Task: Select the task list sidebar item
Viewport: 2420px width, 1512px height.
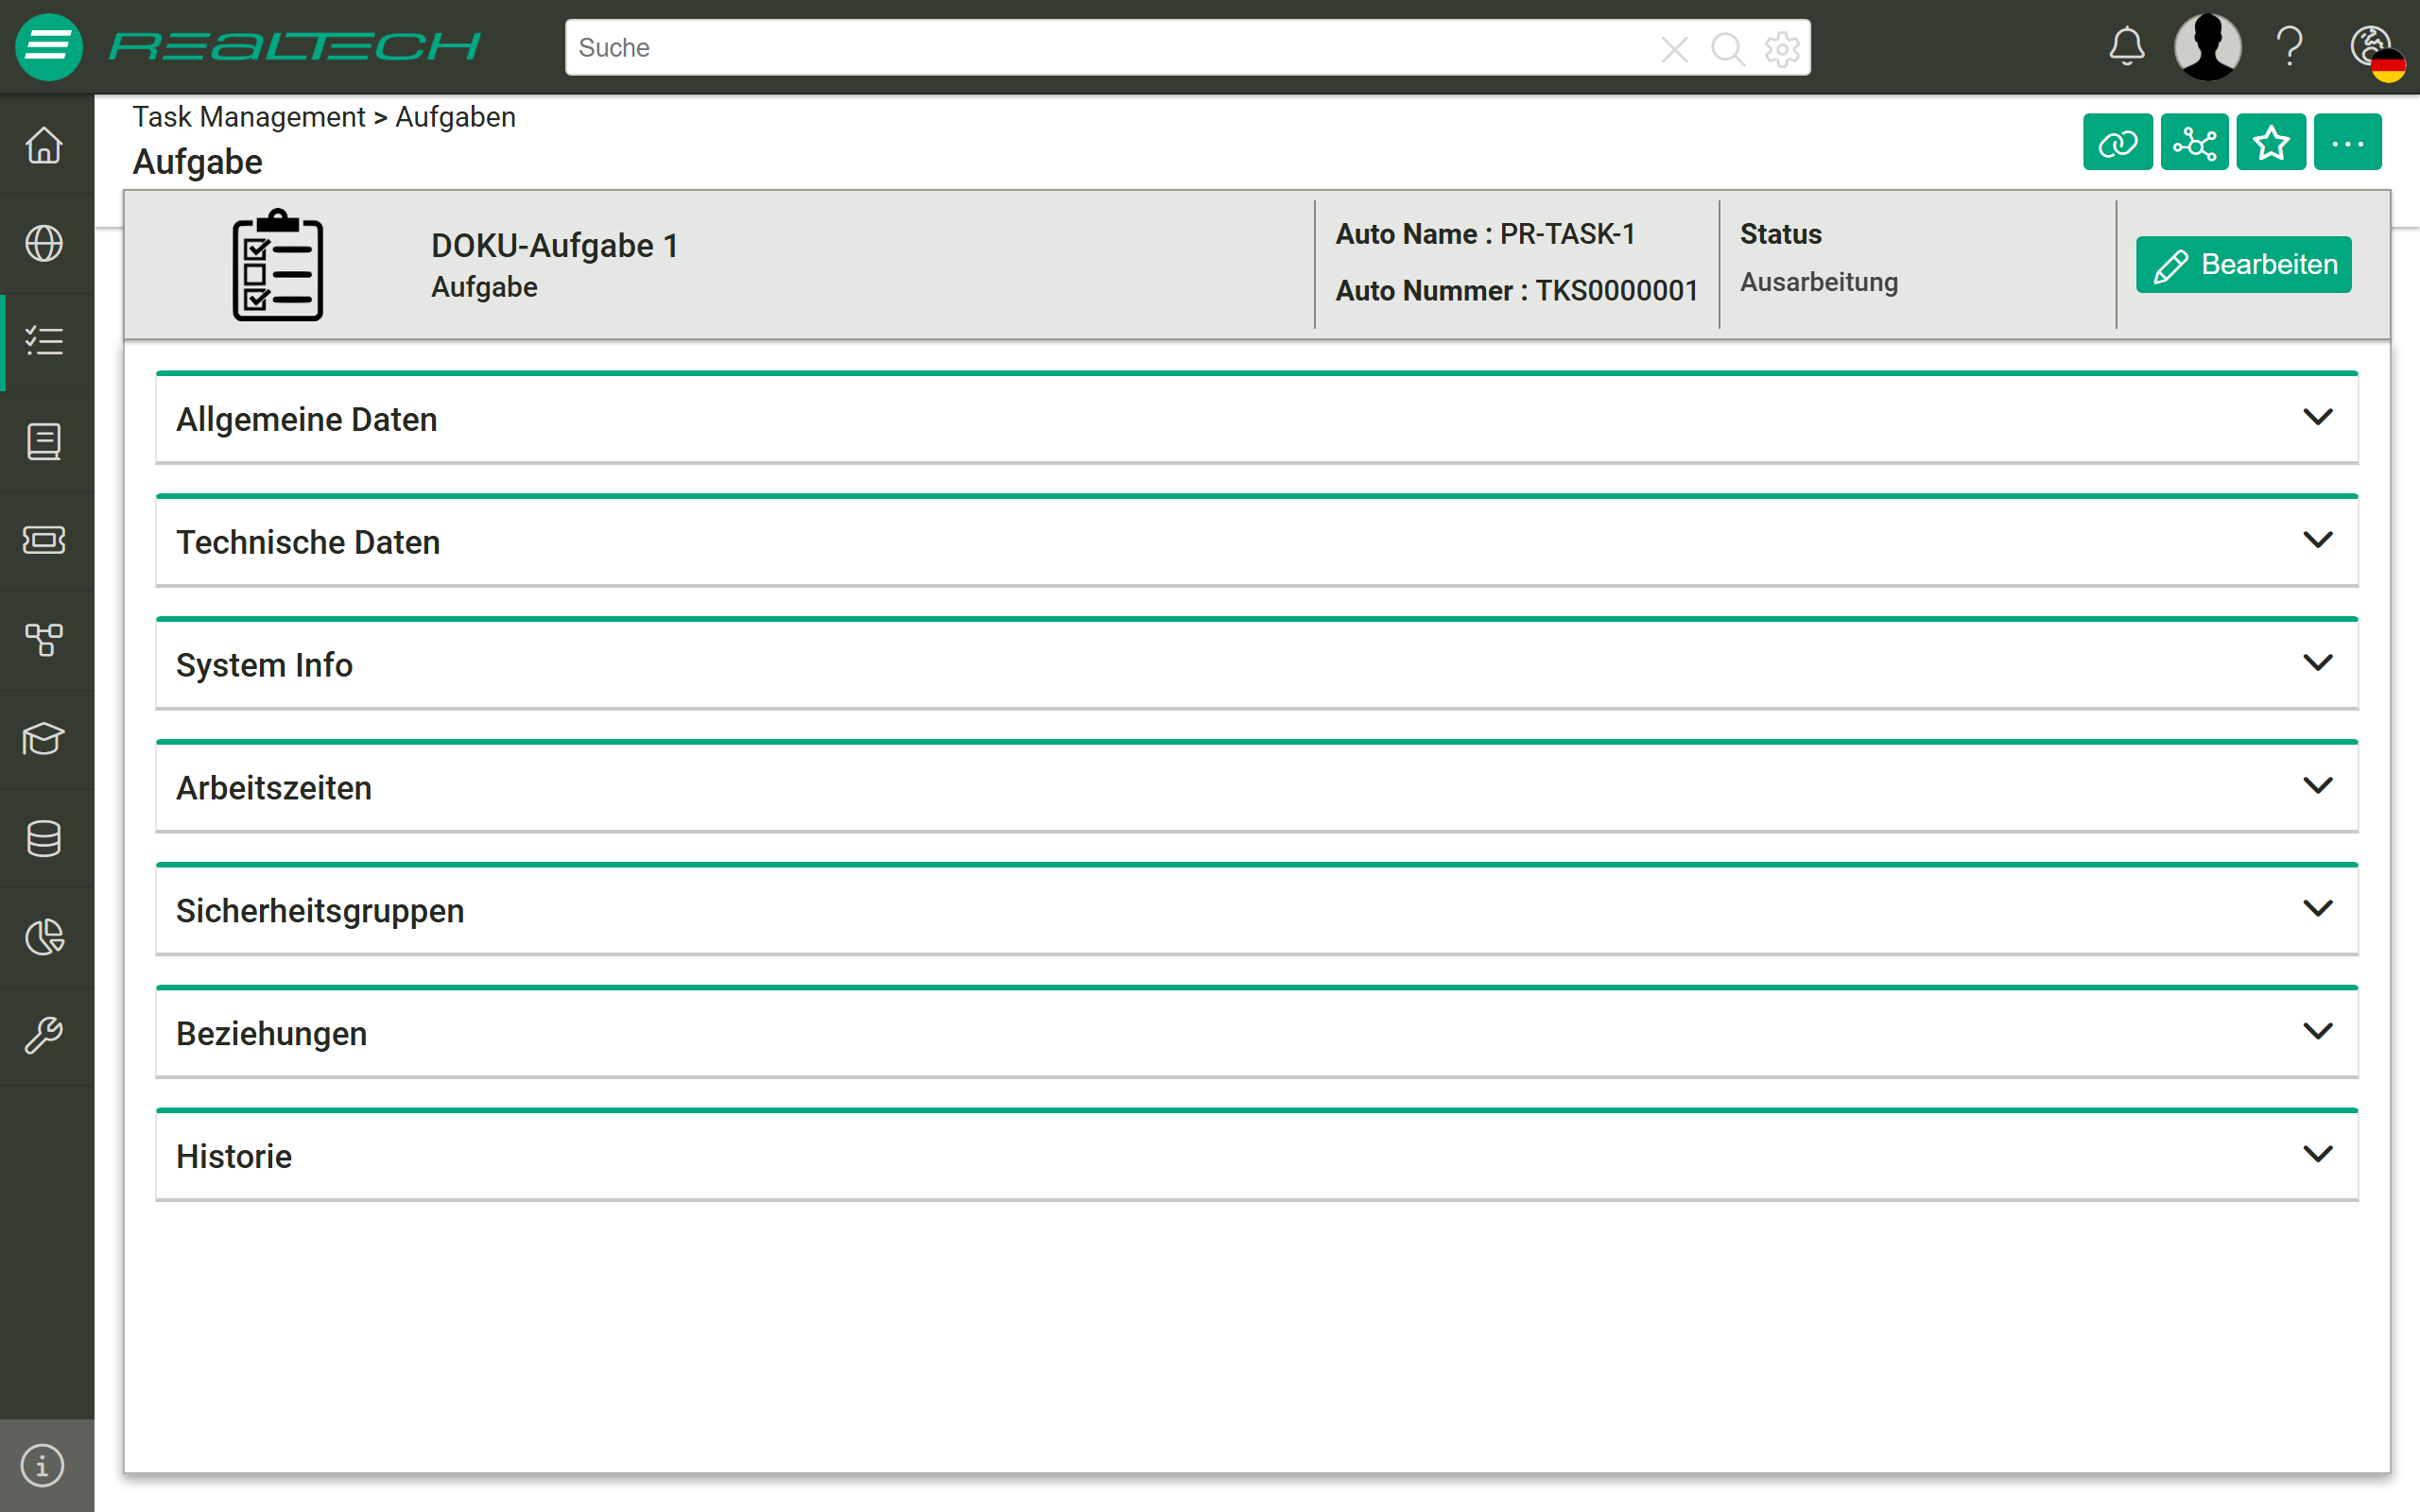Action: tap(44, 342)
